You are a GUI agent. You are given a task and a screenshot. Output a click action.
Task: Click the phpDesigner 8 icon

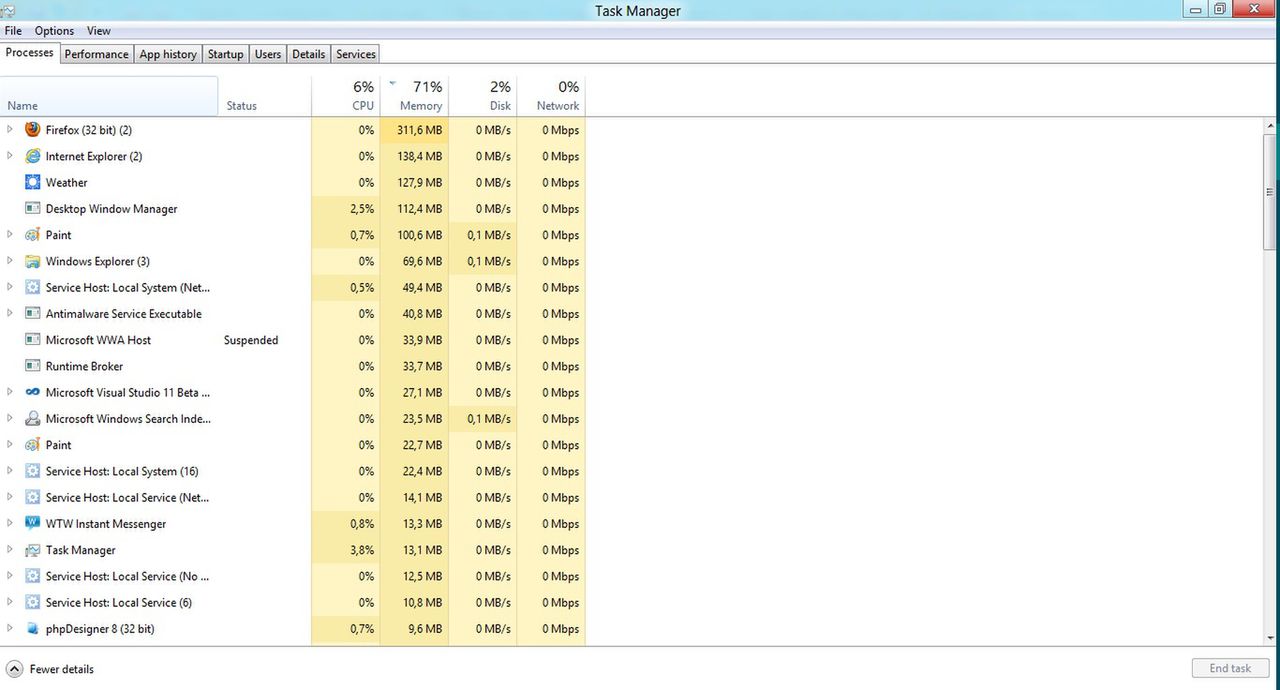click(x=32, y=629)
